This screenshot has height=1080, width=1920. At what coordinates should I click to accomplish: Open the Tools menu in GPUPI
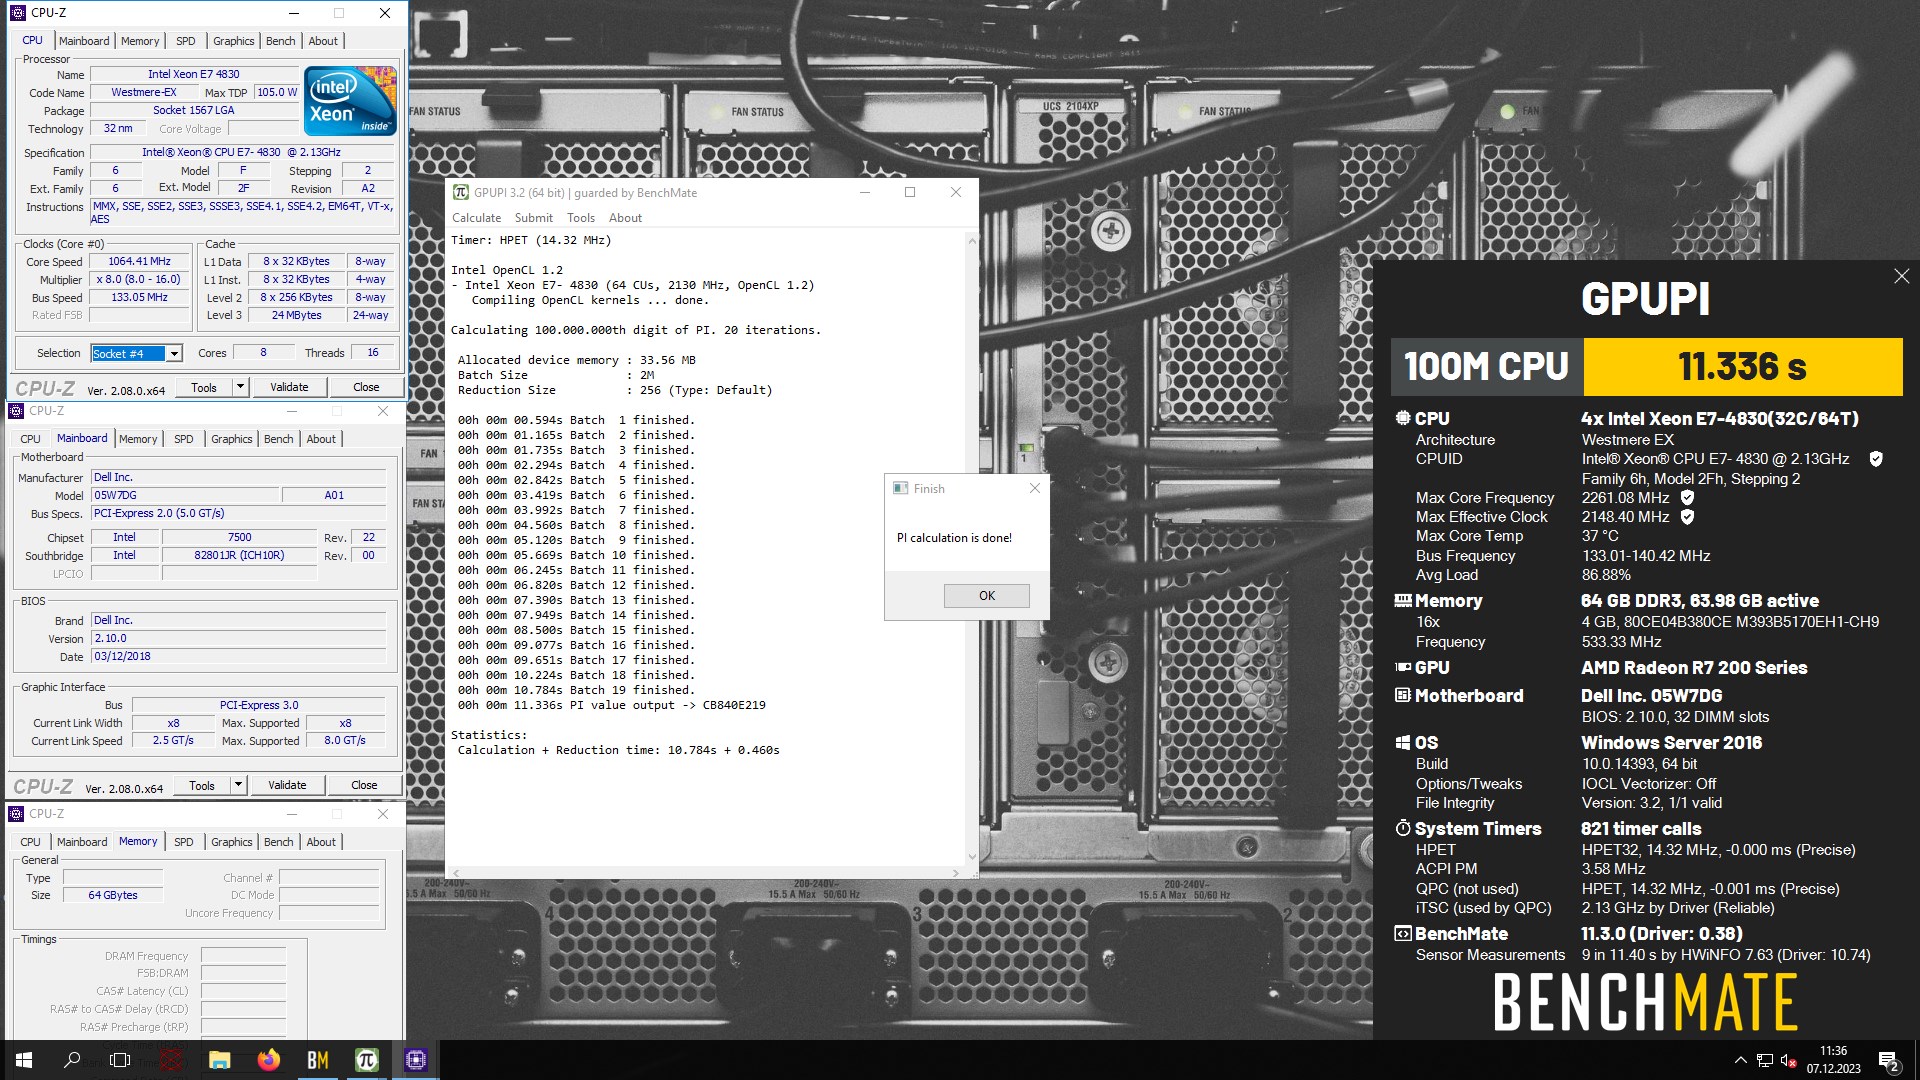(x=580, y=218)
